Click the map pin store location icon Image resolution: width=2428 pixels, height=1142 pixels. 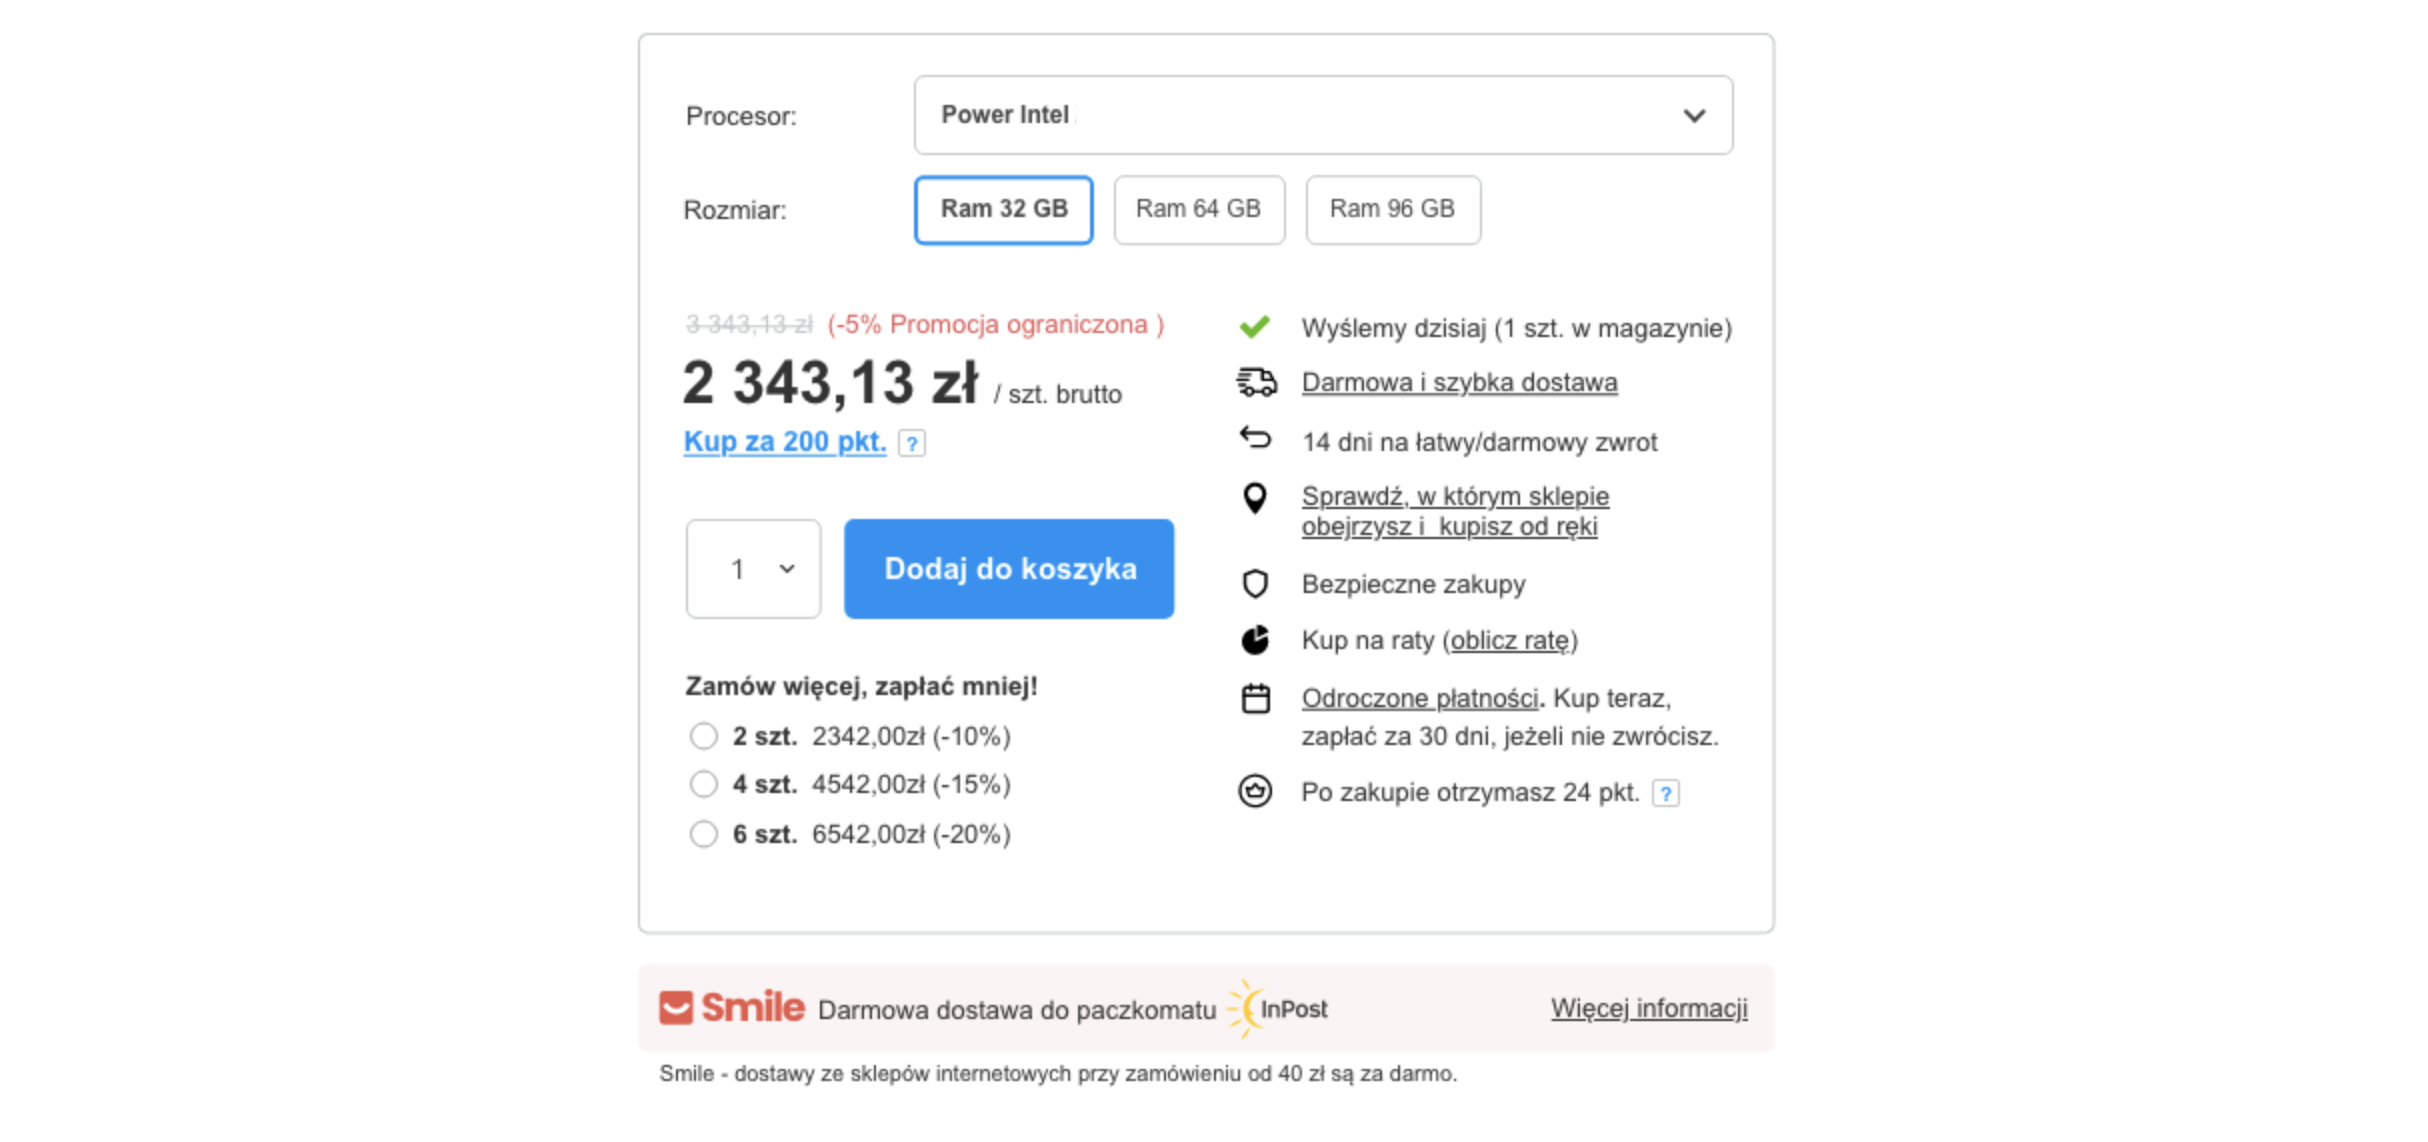pyautogui.click(x=1255, y=498)
